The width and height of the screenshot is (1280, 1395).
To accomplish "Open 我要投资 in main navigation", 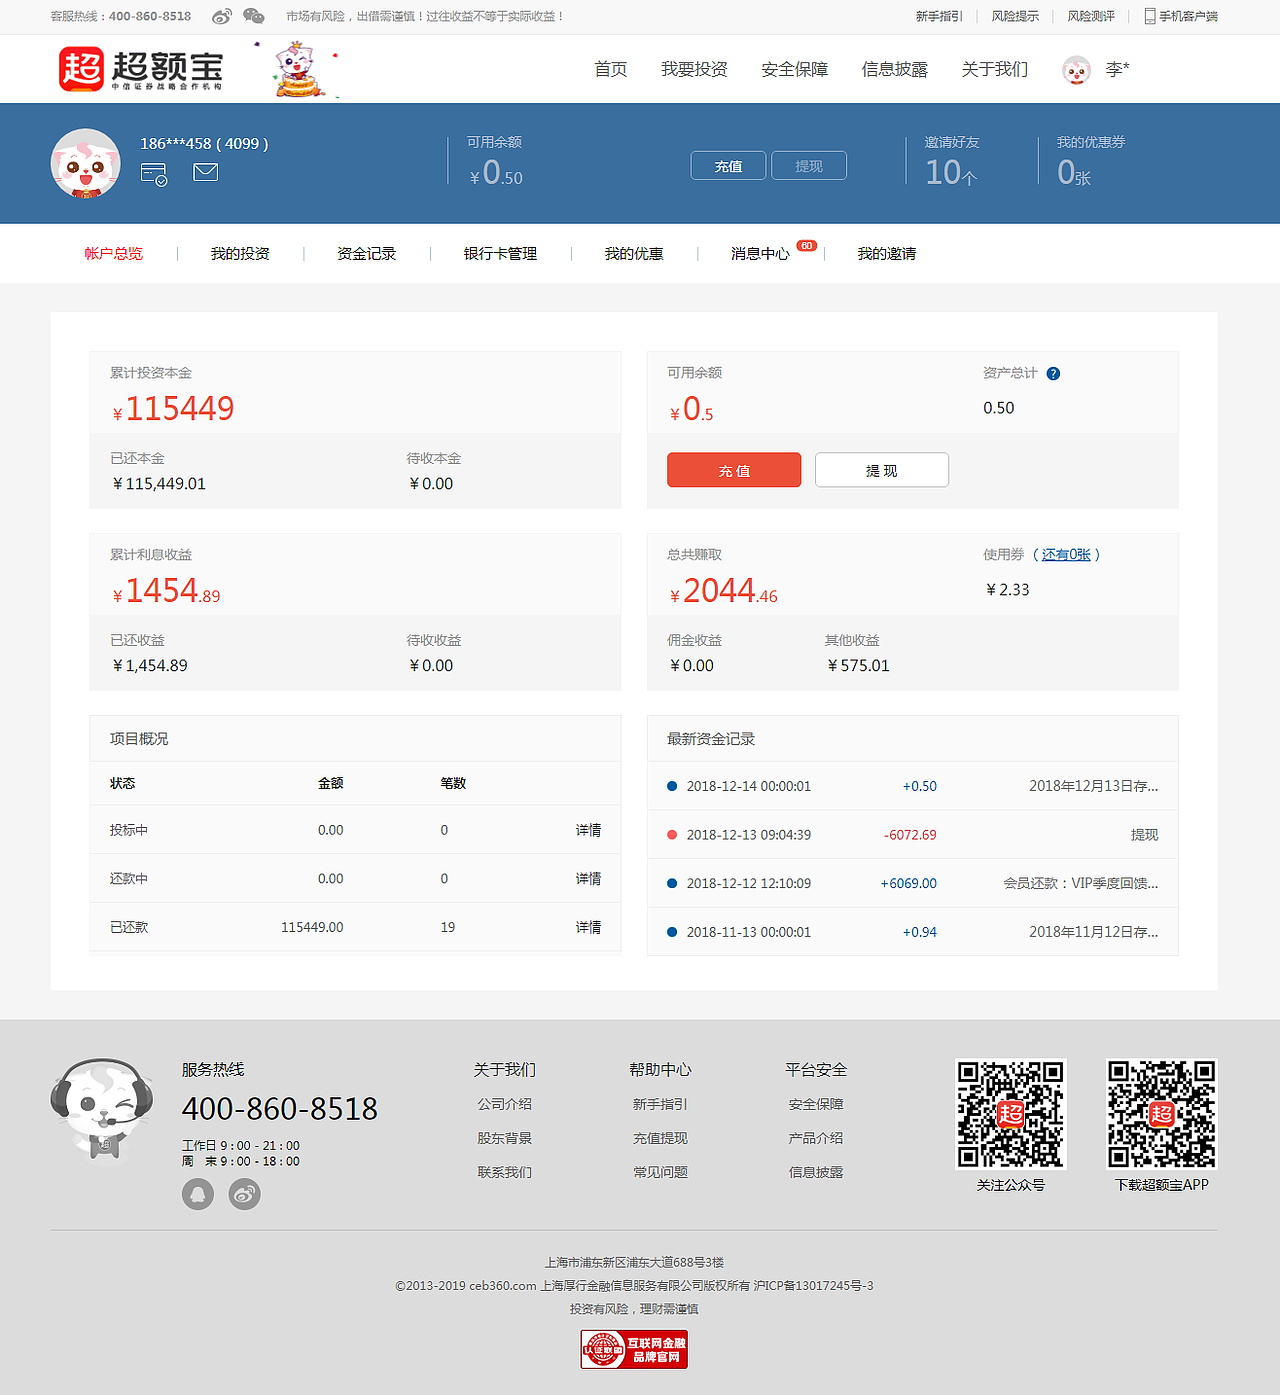I will click(694, 69).
